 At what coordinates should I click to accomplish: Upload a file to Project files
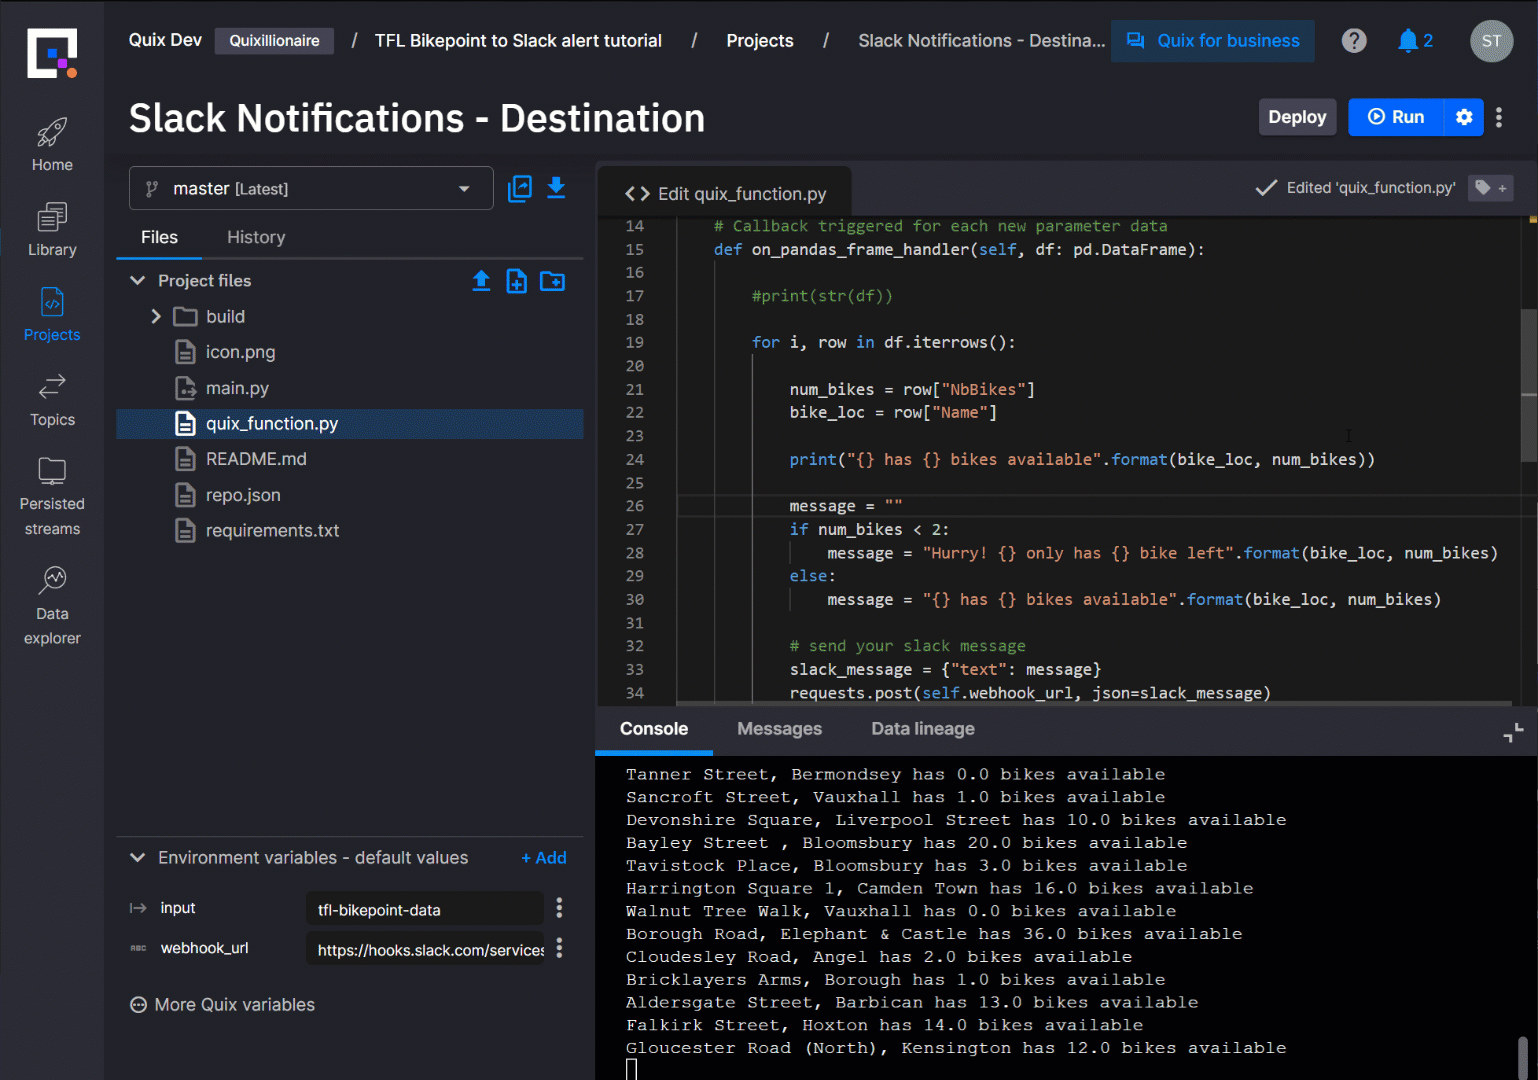tap(481, 281)
